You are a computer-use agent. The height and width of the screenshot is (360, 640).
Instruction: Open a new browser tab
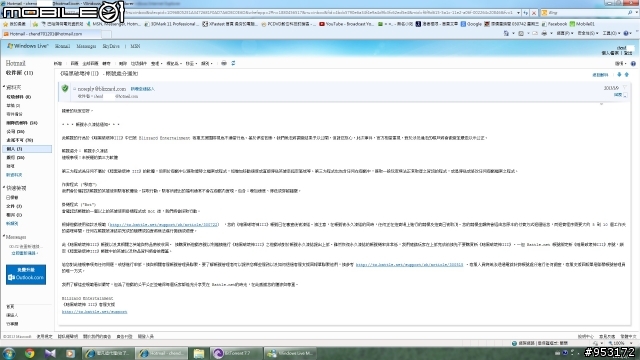[106, 34]
